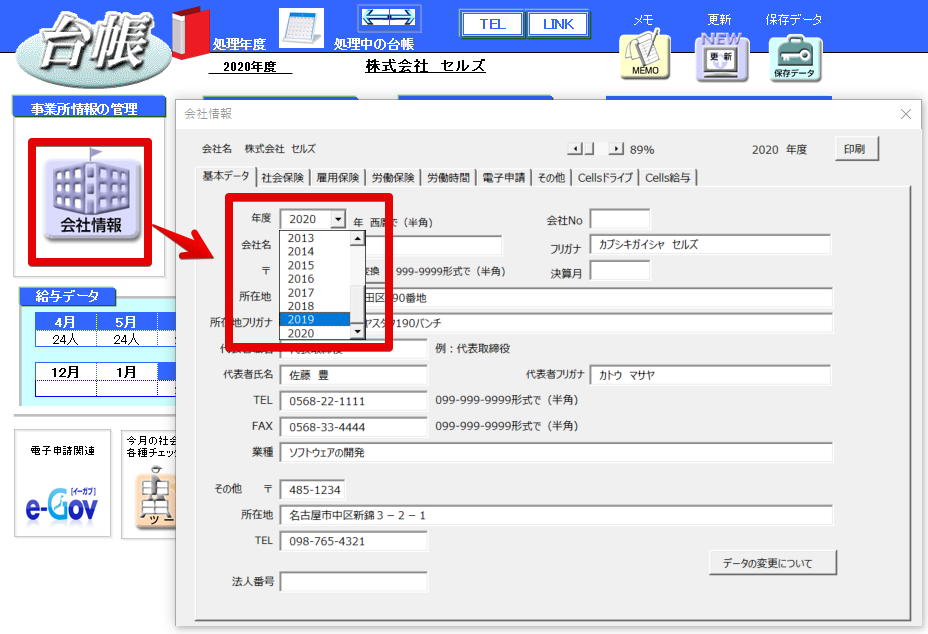Click the 決算月 input field
Image resolution: width=928 pixels, height=634 pixels.
[620, 271]
